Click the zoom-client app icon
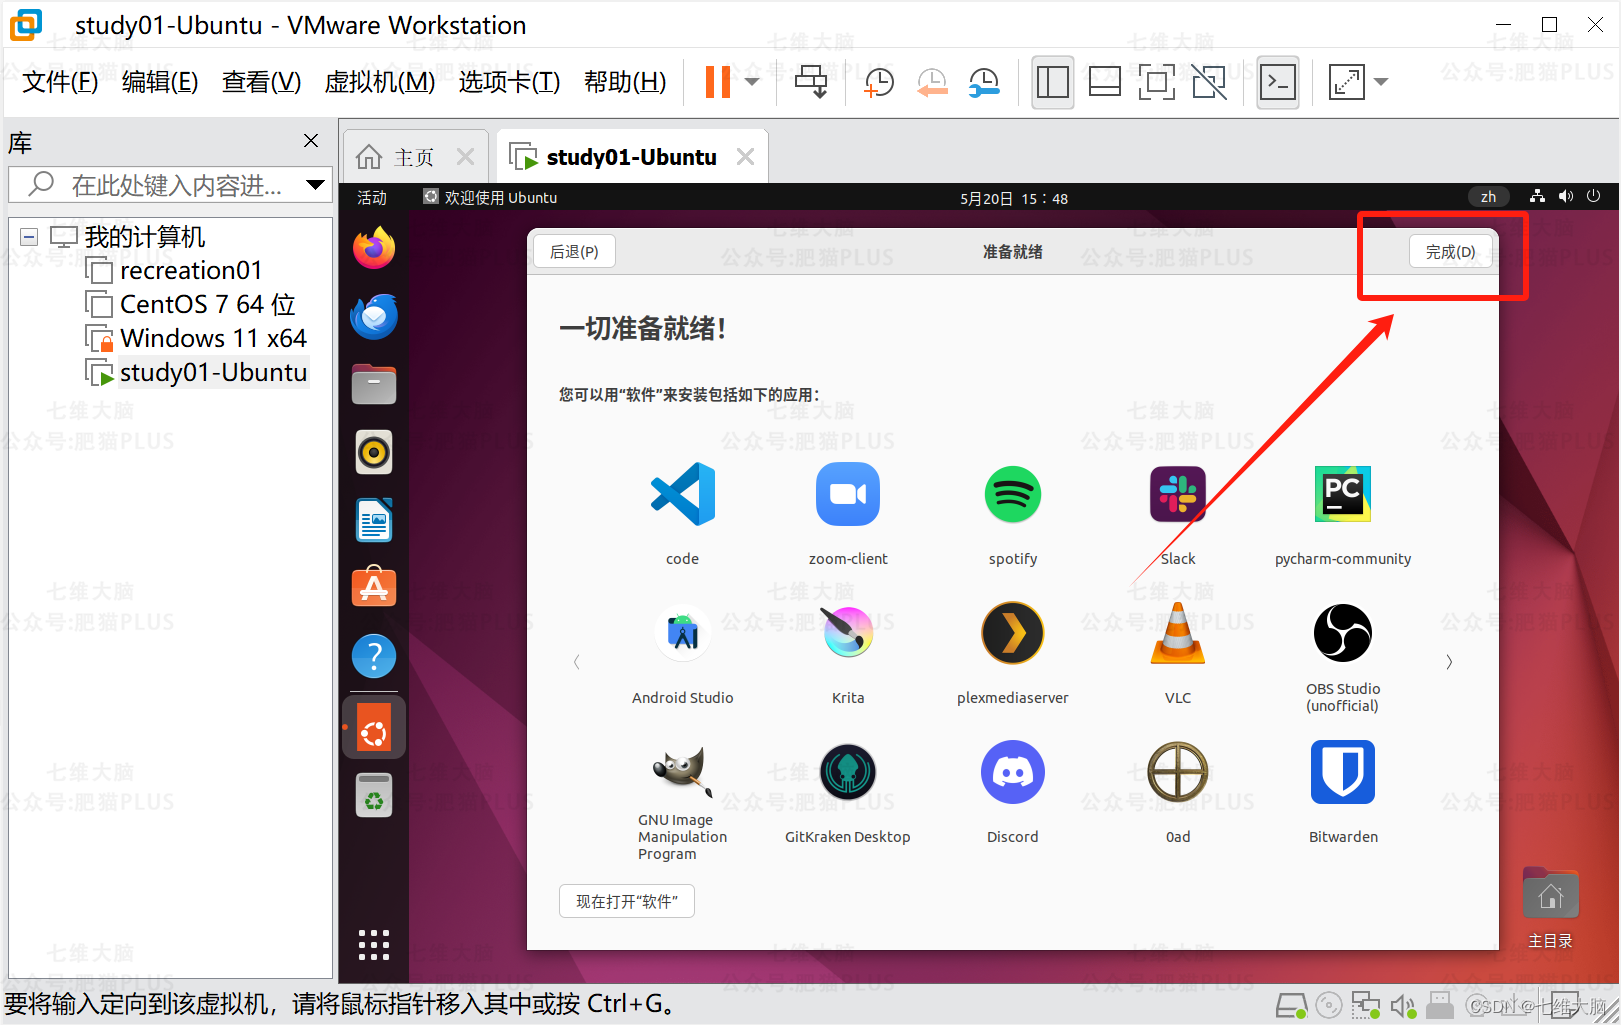The height and width of the screenshot is (1025, 1621). click(848, 494)
